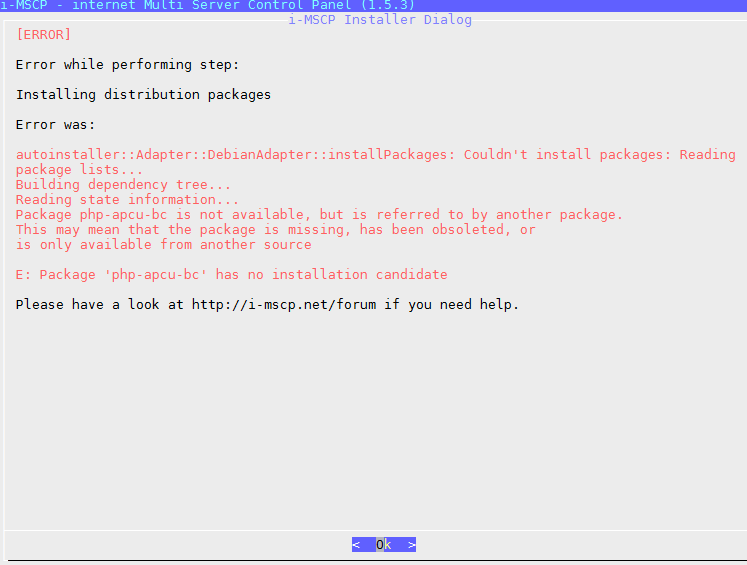This screenshot has height=565, width=747.
Task: Click 'This may mean that the package' line
Action: point(275,230)
